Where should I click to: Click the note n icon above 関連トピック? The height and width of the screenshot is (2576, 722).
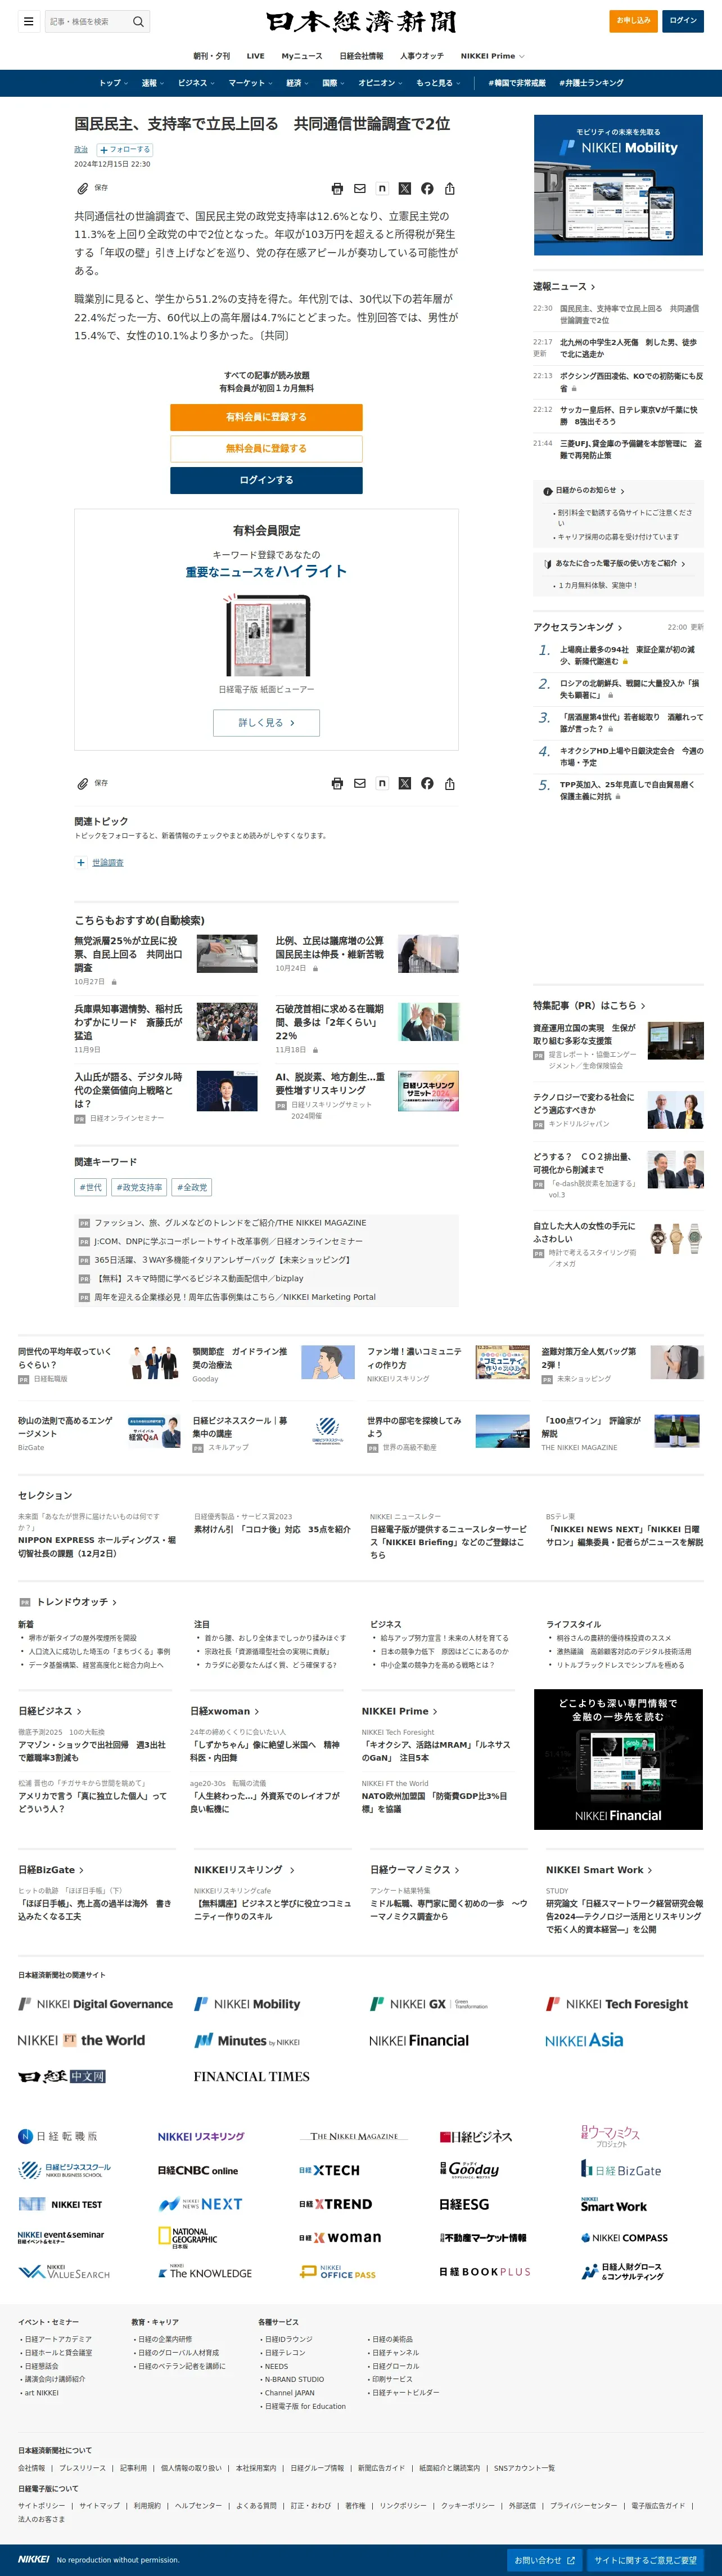pos(382,784)
